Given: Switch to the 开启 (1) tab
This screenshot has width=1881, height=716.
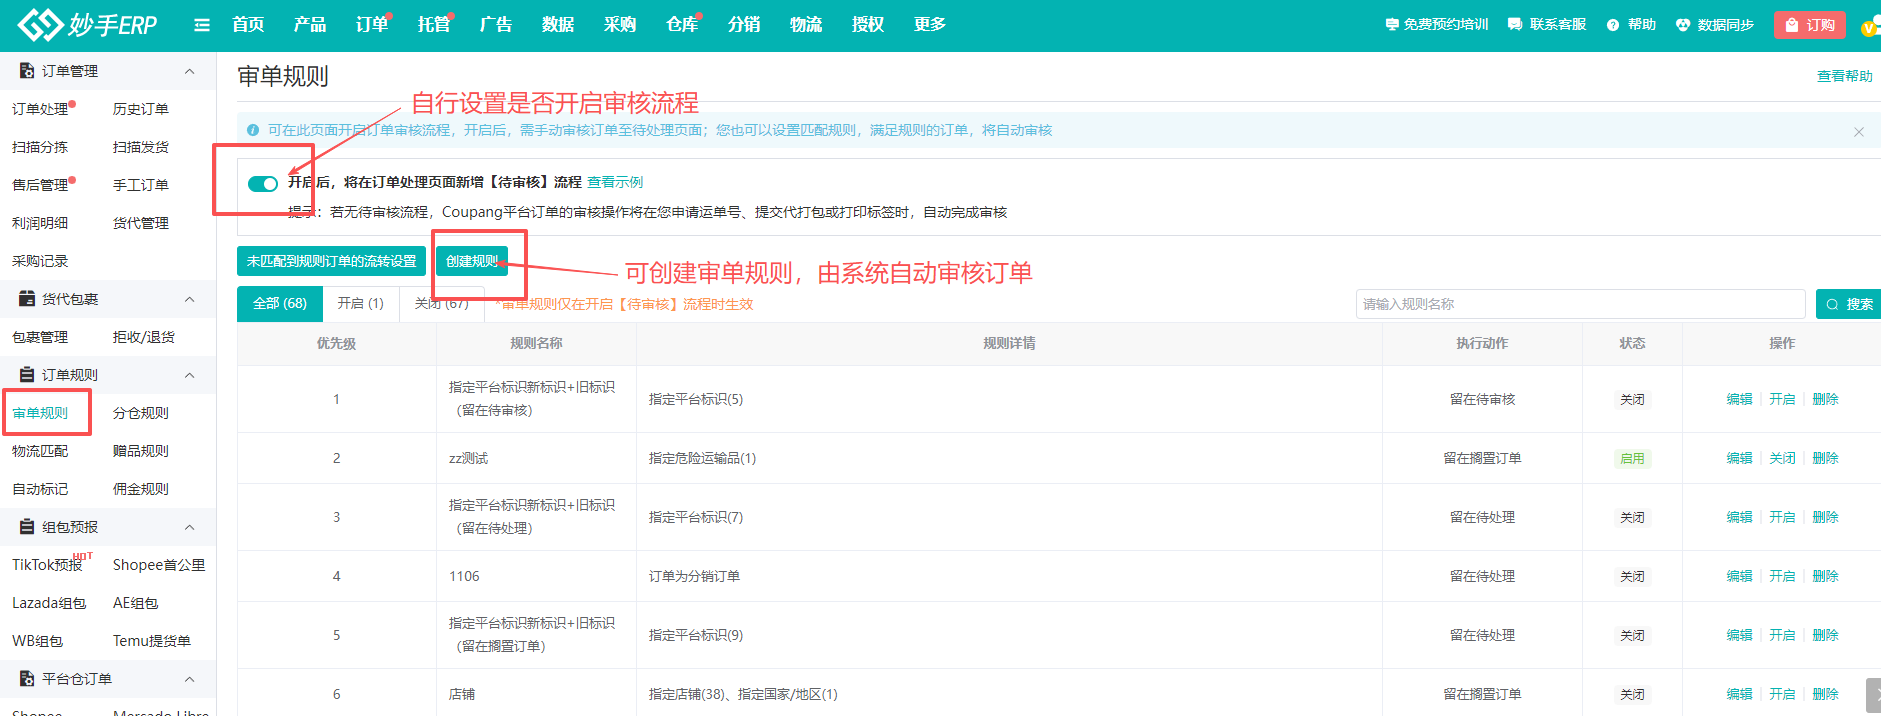Looking at the screenshot, I should [360, 304].
